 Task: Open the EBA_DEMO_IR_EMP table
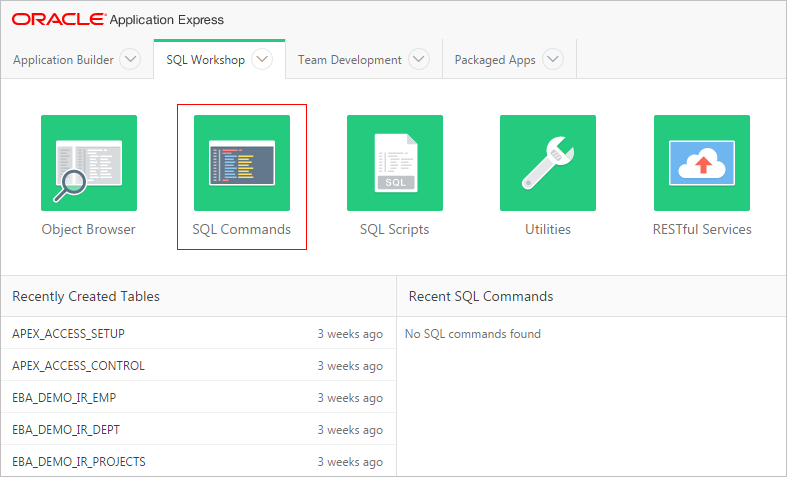click(x=65, y=398)
